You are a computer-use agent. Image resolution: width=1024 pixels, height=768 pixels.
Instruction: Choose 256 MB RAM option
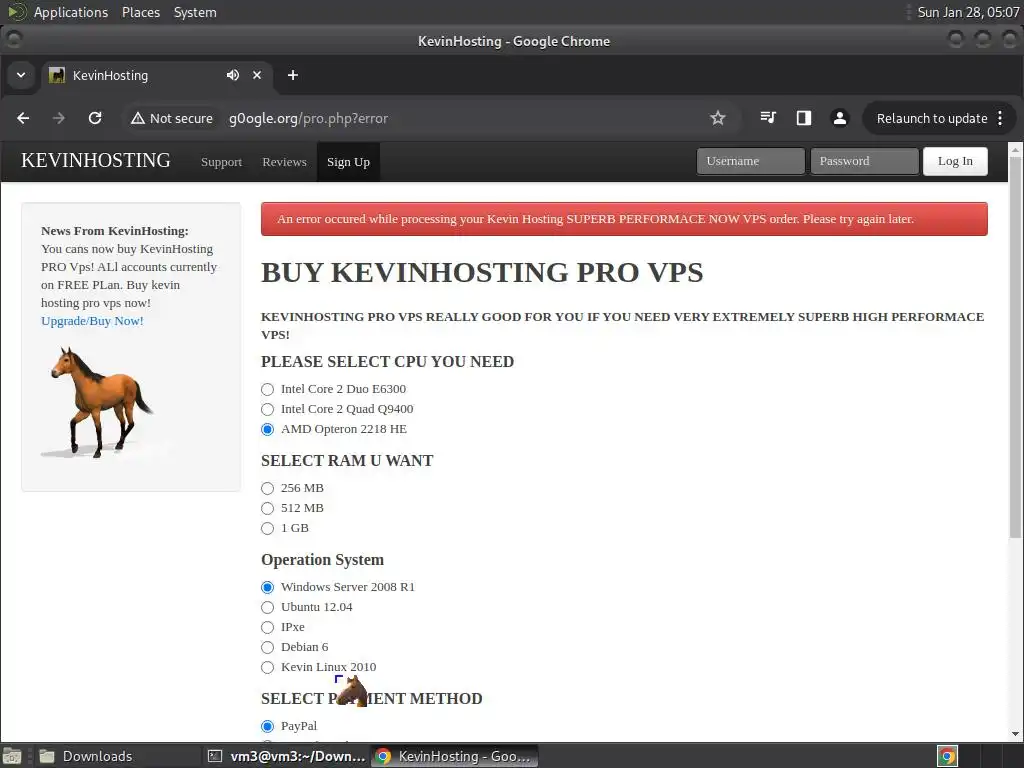click(x=267, y=488)
